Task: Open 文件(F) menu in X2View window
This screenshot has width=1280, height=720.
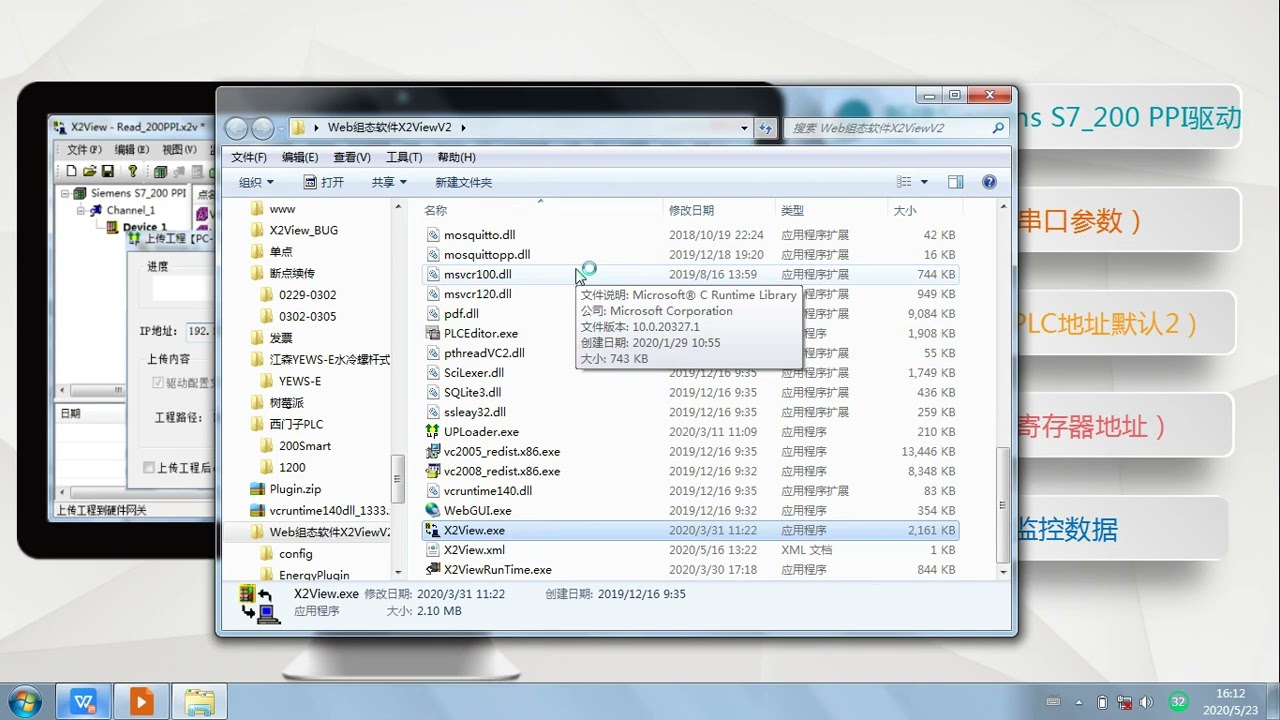Action: point(84,149)
